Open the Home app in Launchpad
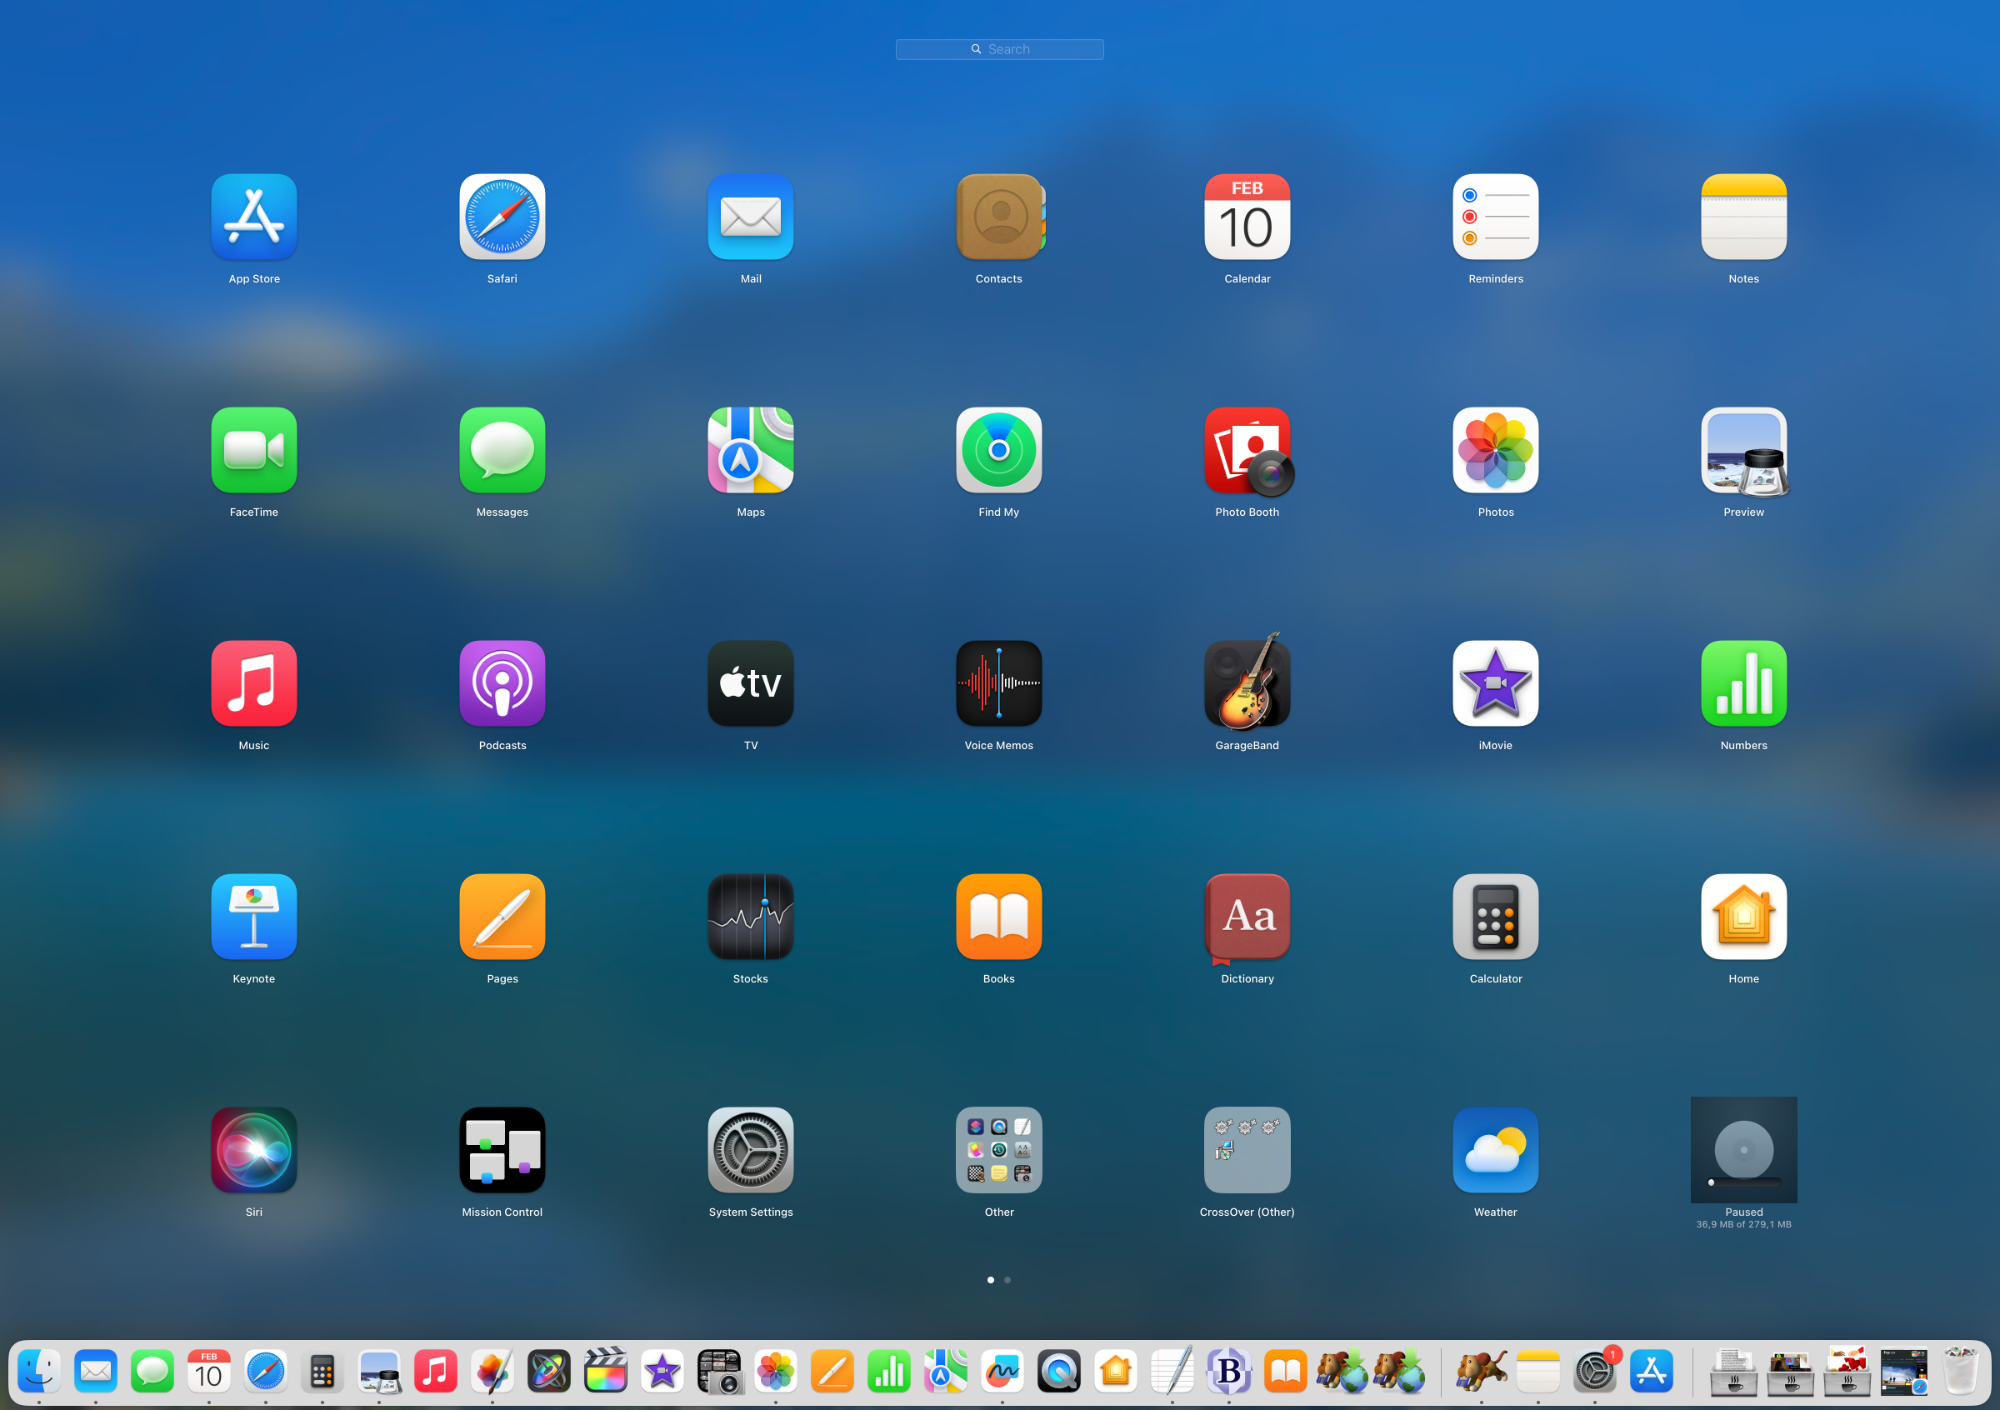 1744,917
